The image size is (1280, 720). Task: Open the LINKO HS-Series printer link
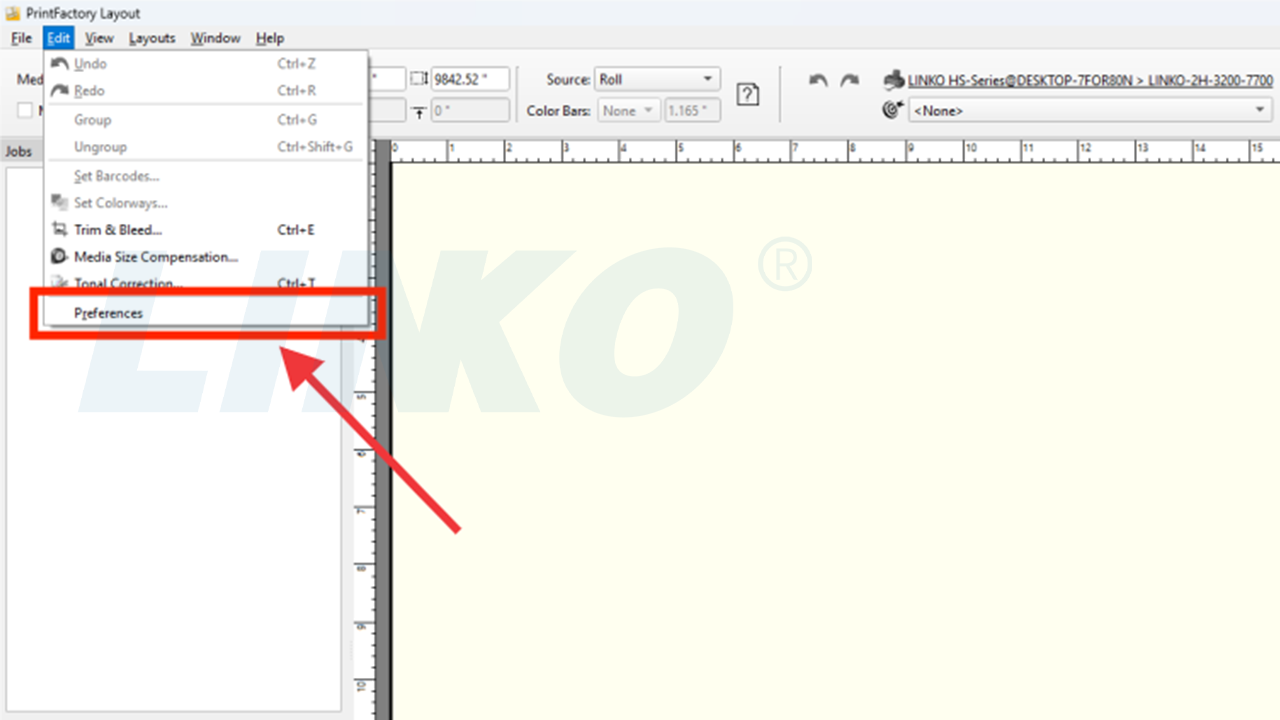pos(1090,80)
